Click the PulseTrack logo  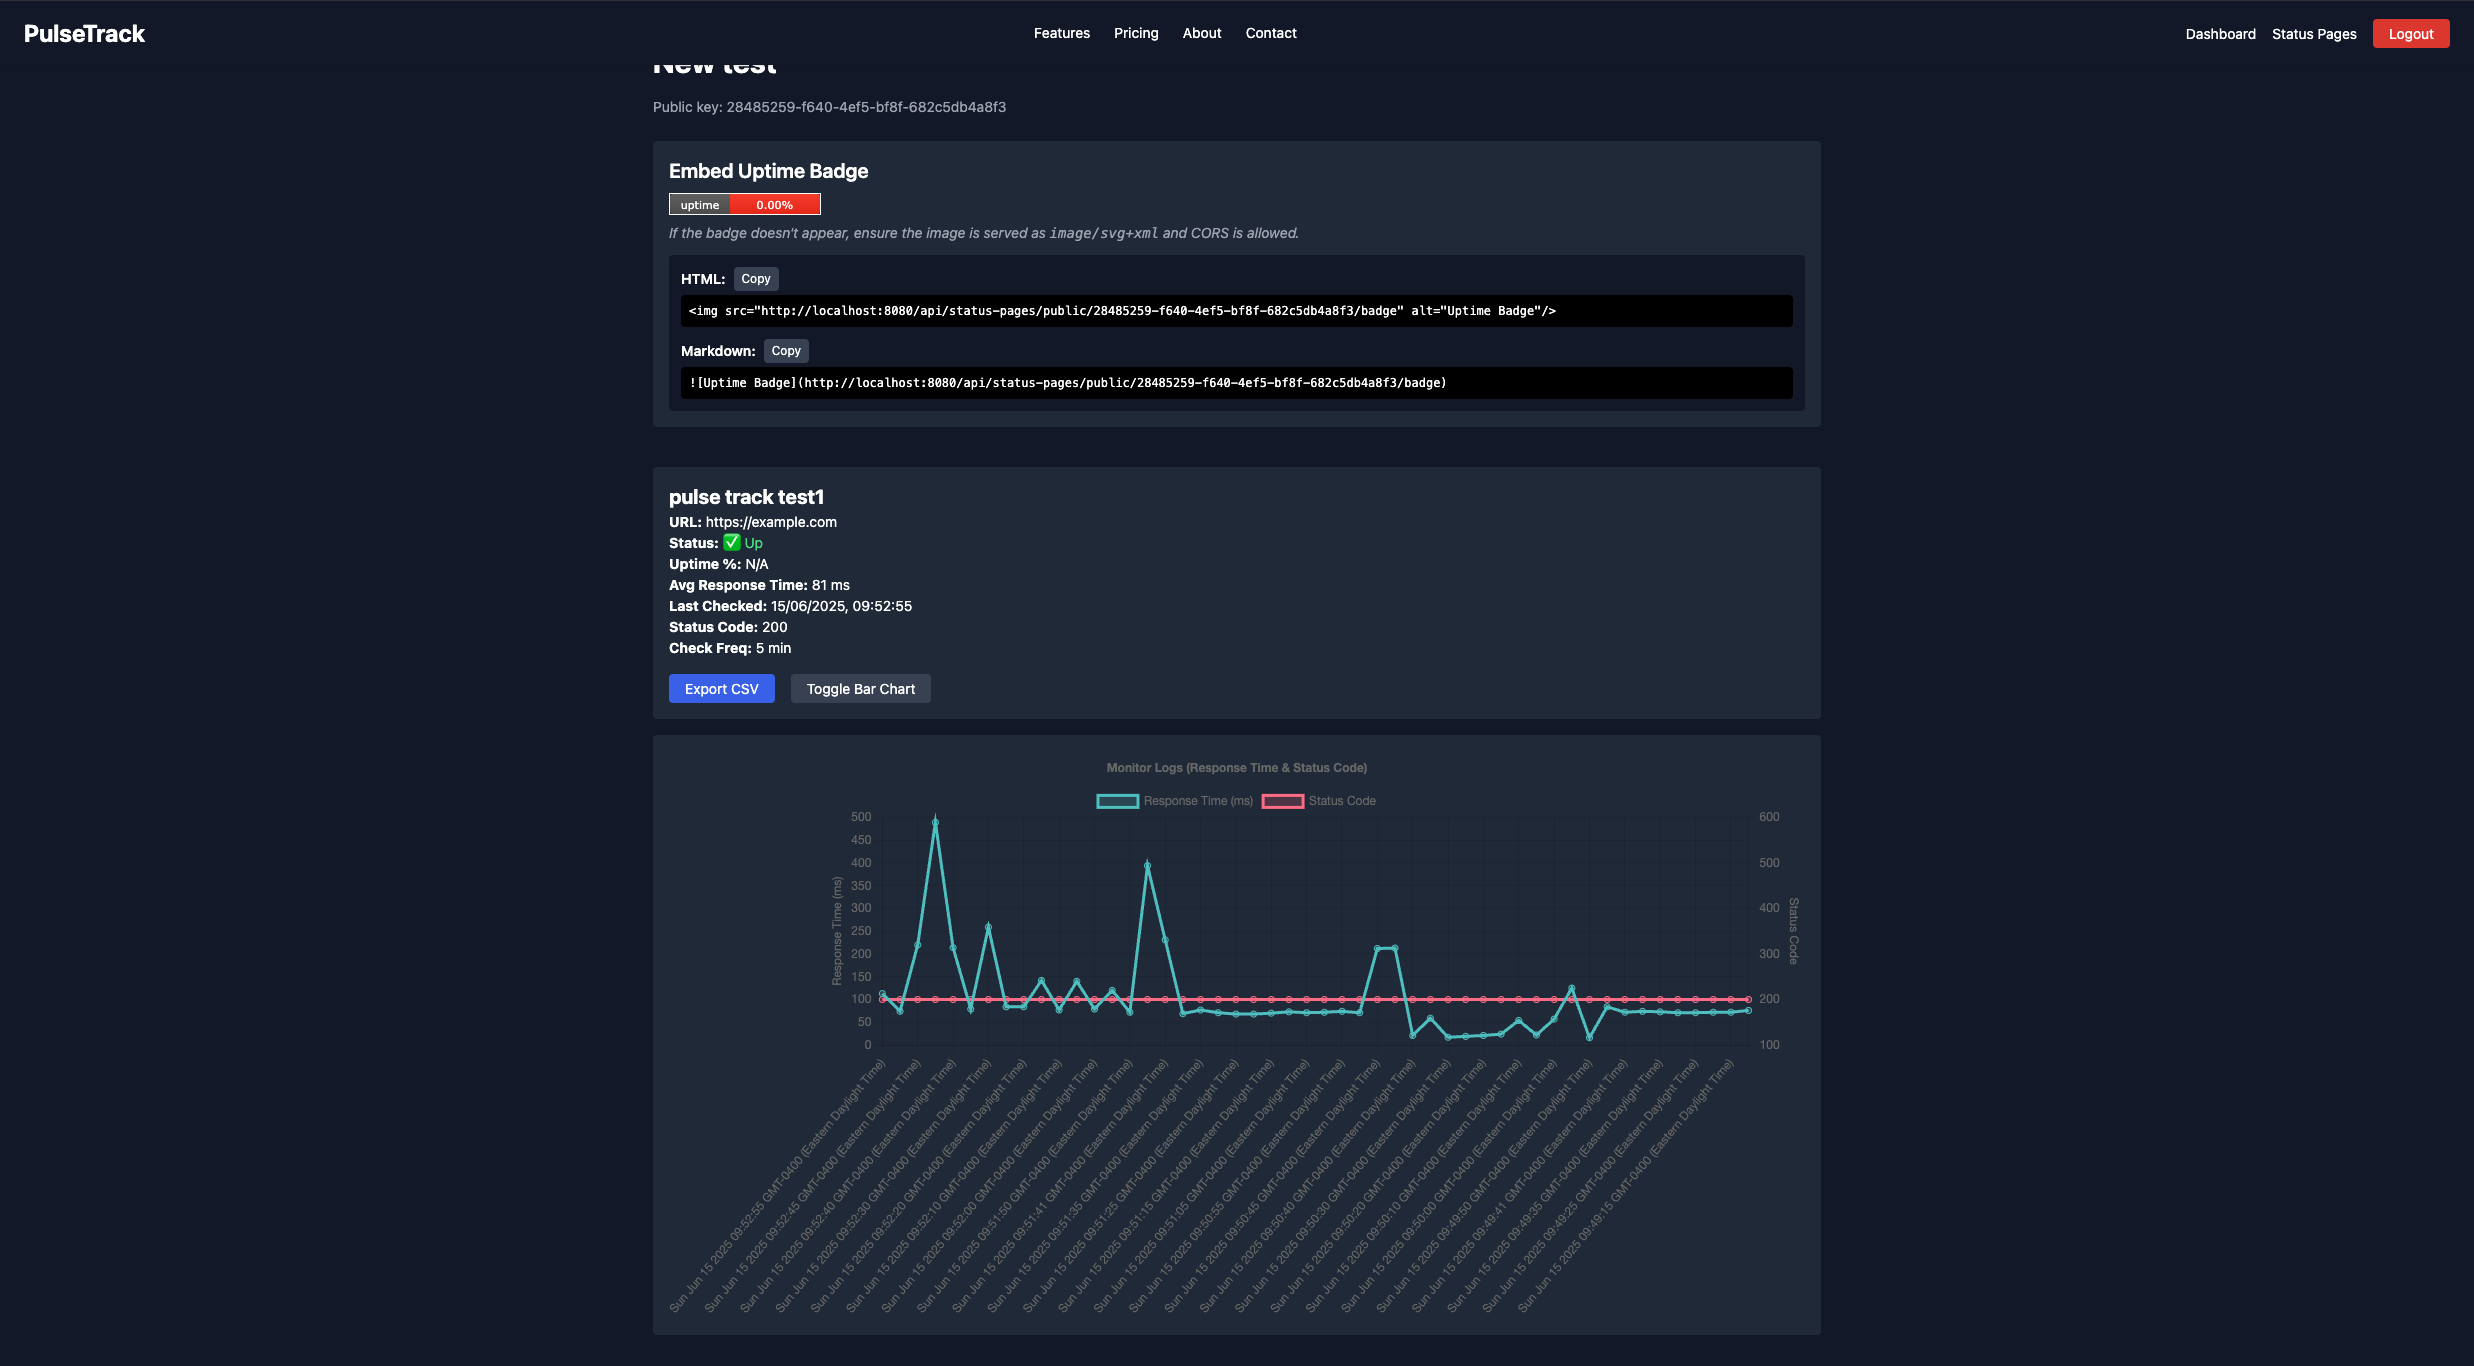coord(84,34)
